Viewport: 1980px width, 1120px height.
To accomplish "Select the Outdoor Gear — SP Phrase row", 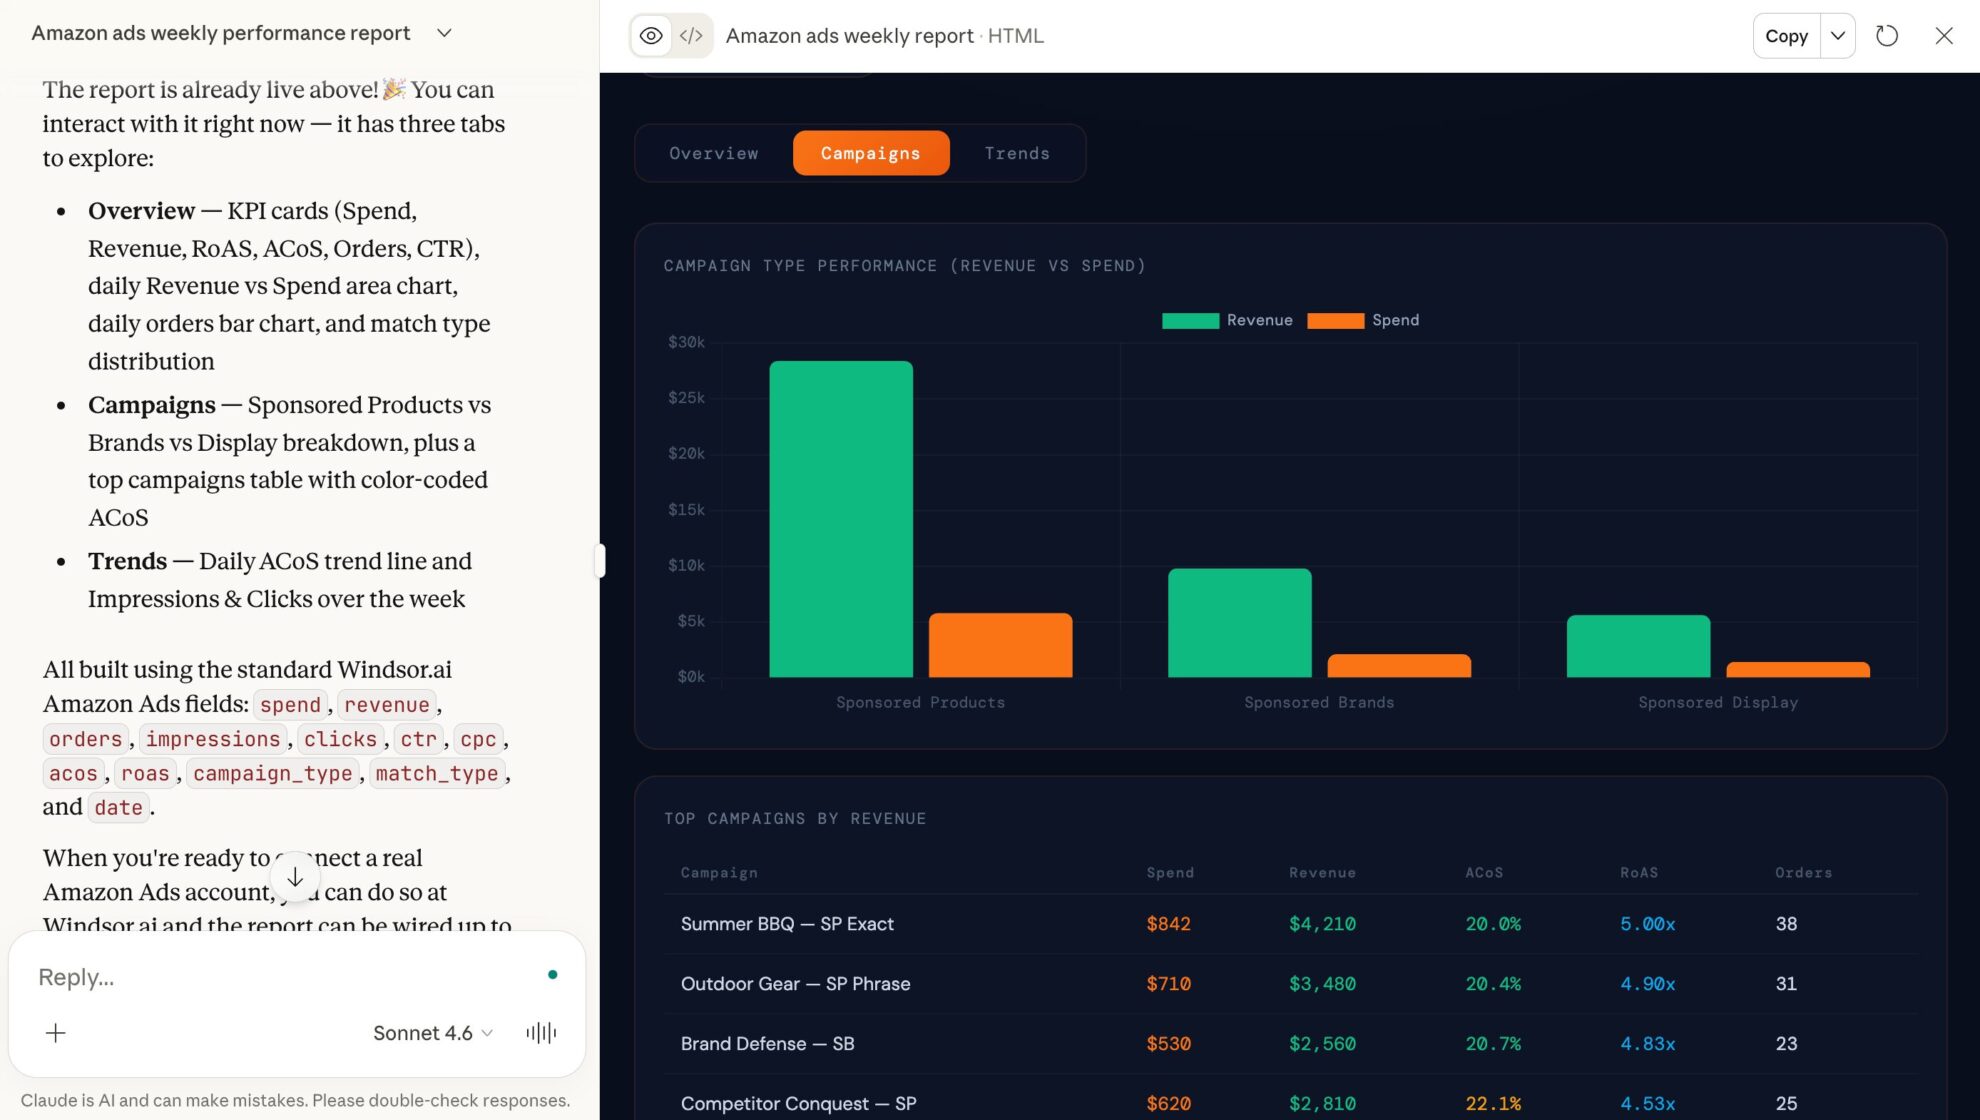I will (1291, 984).
